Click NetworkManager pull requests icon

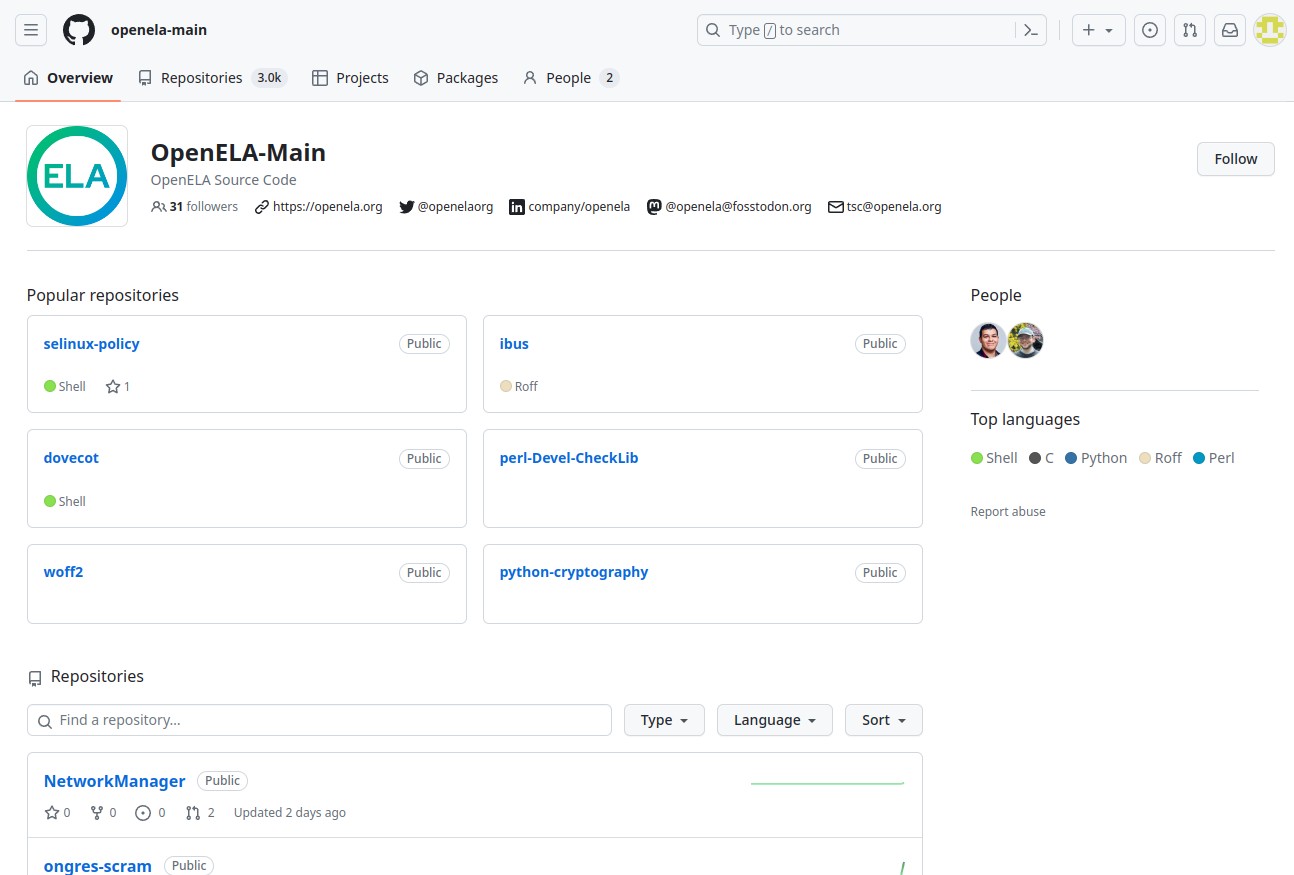193,813
